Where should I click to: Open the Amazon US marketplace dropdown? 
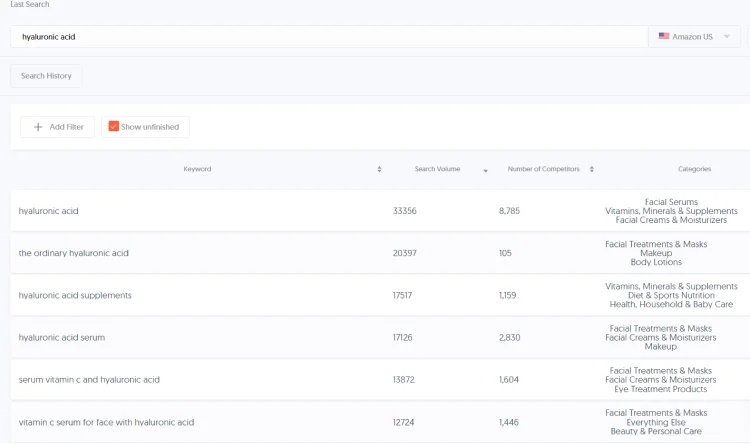(x=694, y=37)
